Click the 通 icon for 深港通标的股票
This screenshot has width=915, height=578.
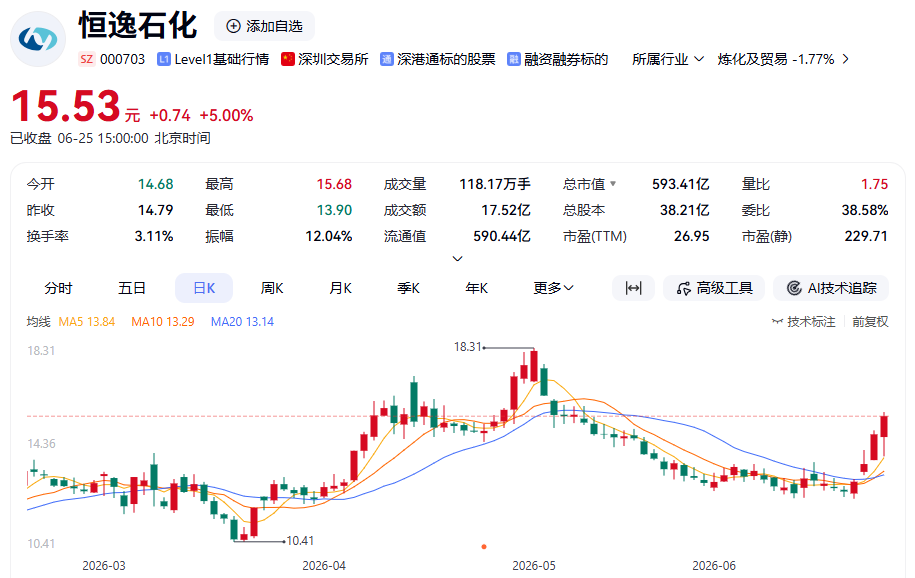click(x=386, y=60)
